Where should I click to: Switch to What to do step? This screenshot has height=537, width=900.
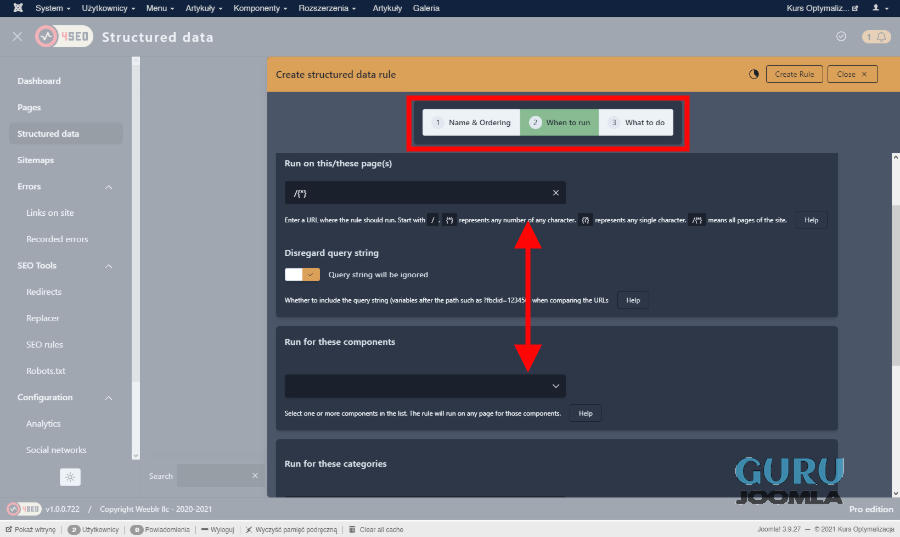[636, 122]
